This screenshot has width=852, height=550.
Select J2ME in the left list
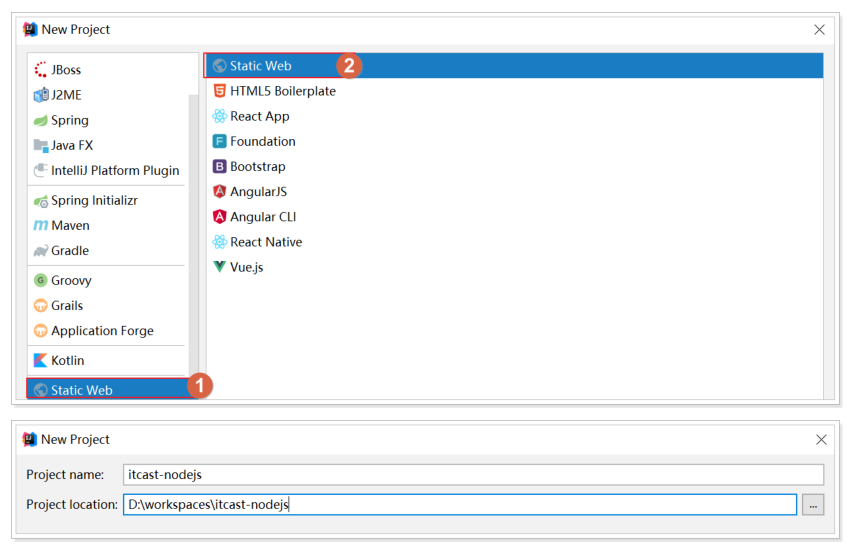click(x=108, y=95)
